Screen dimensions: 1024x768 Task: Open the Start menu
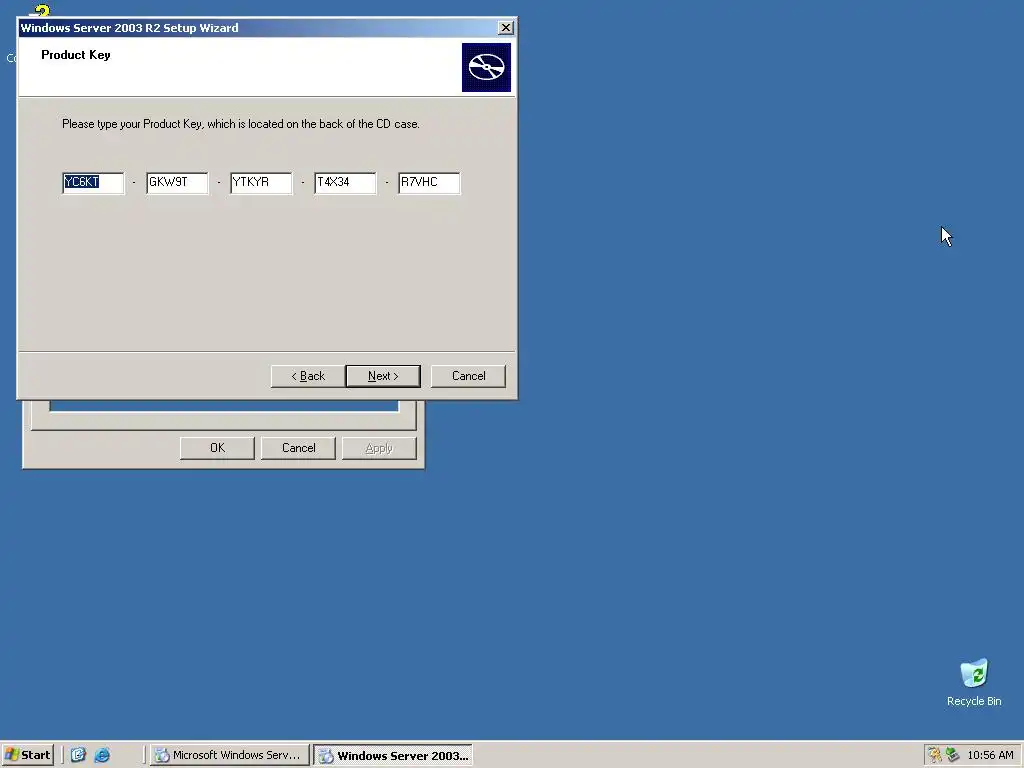pos(27,755)
